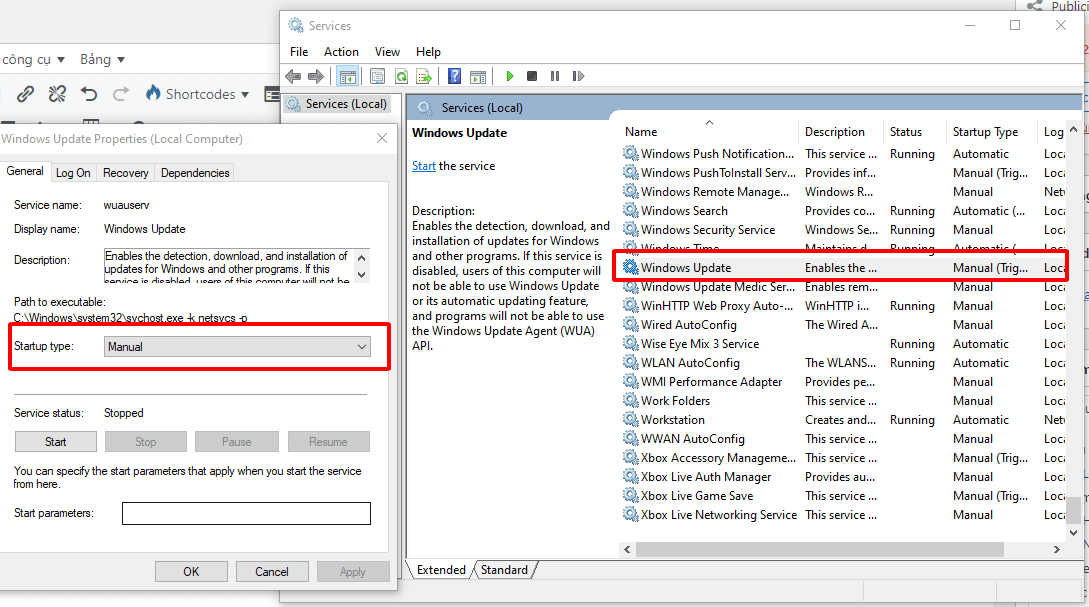Switch to the Recovery tab
This screenshot has height=607, width=1089.
point(125,173)
